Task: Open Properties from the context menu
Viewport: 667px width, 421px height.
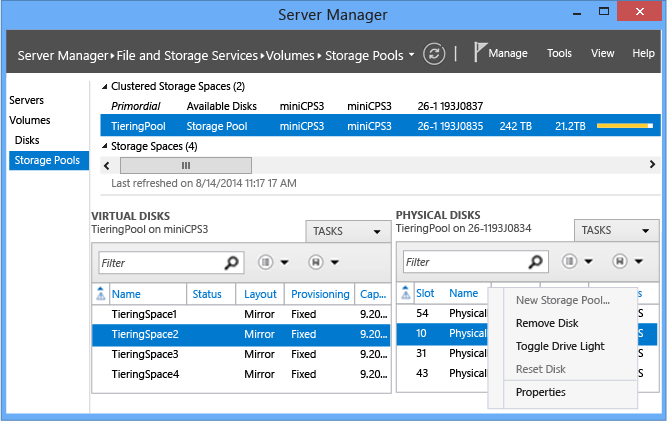Action: click(541, 392)
